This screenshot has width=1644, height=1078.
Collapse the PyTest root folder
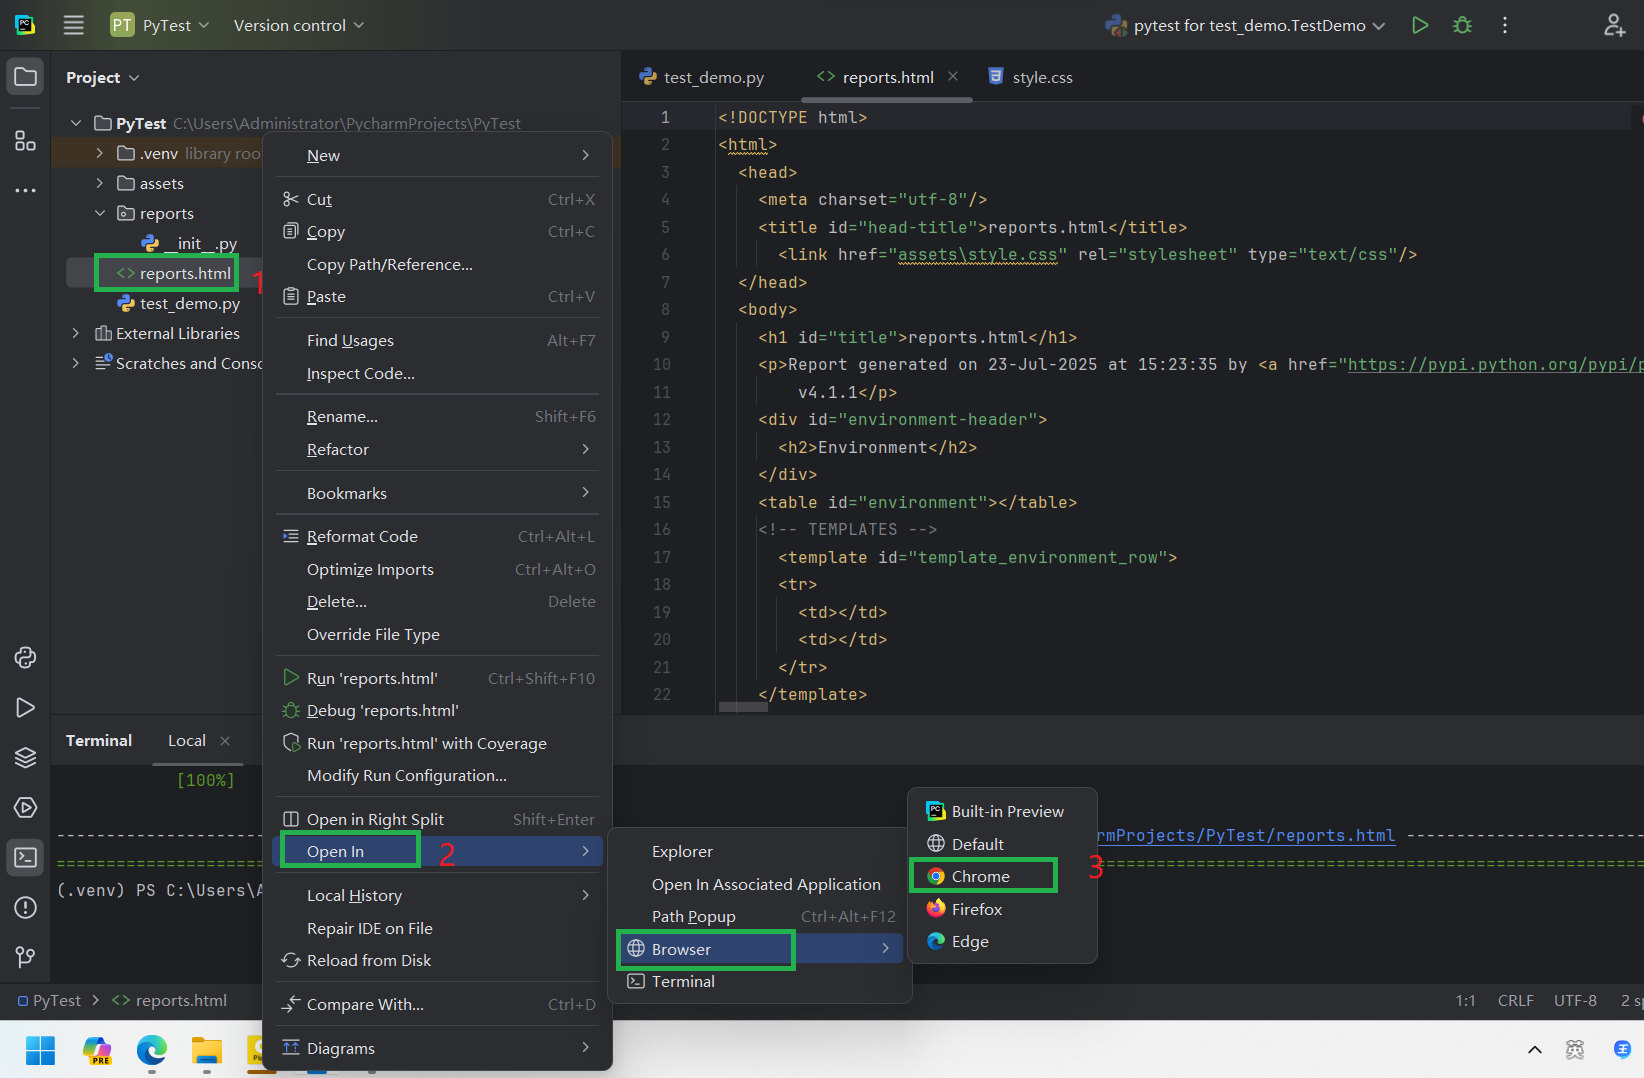pyautogui.click(x=76, y=123)
